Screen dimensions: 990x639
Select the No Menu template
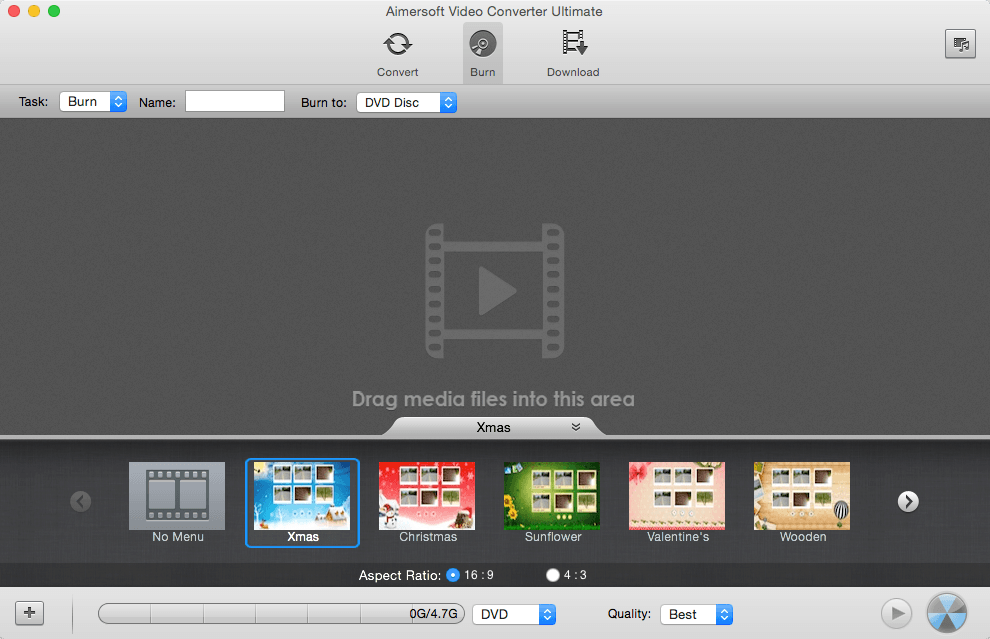177,502
